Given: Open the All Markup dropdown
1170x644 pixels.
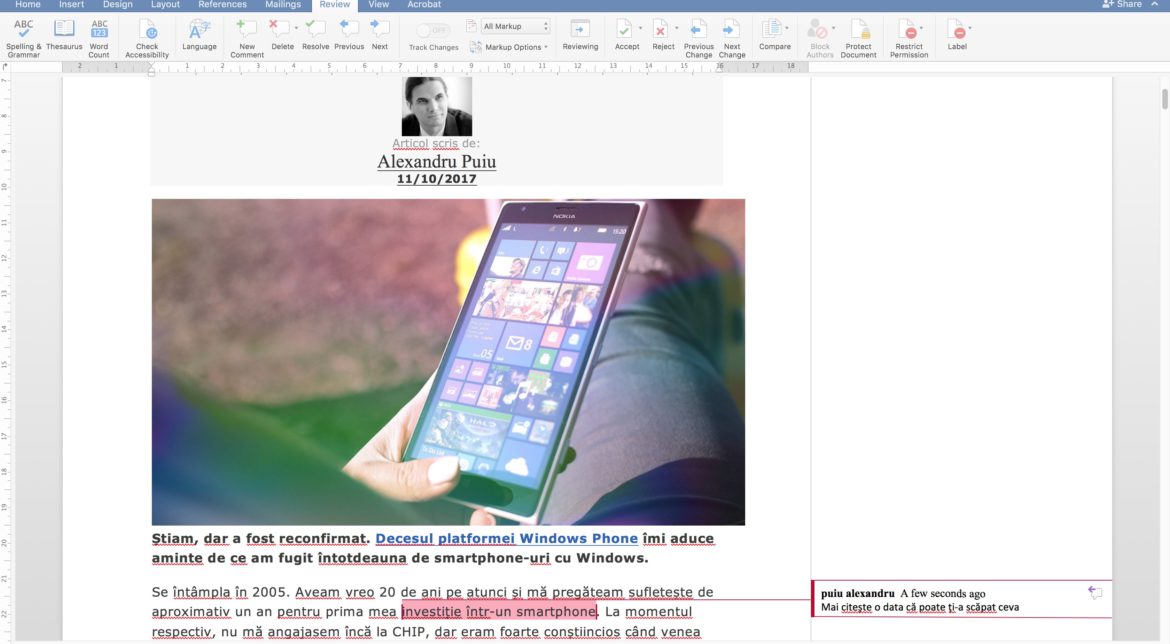Looking at the screenshot, I should (516, 26).
